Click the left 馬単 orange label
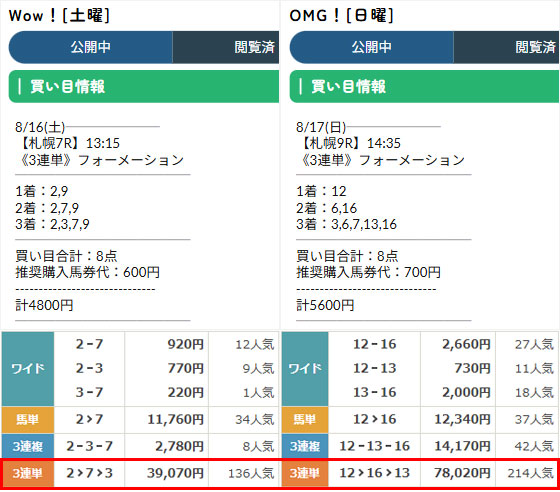Viewport: 560px width, 492px height. pos(28,420)
